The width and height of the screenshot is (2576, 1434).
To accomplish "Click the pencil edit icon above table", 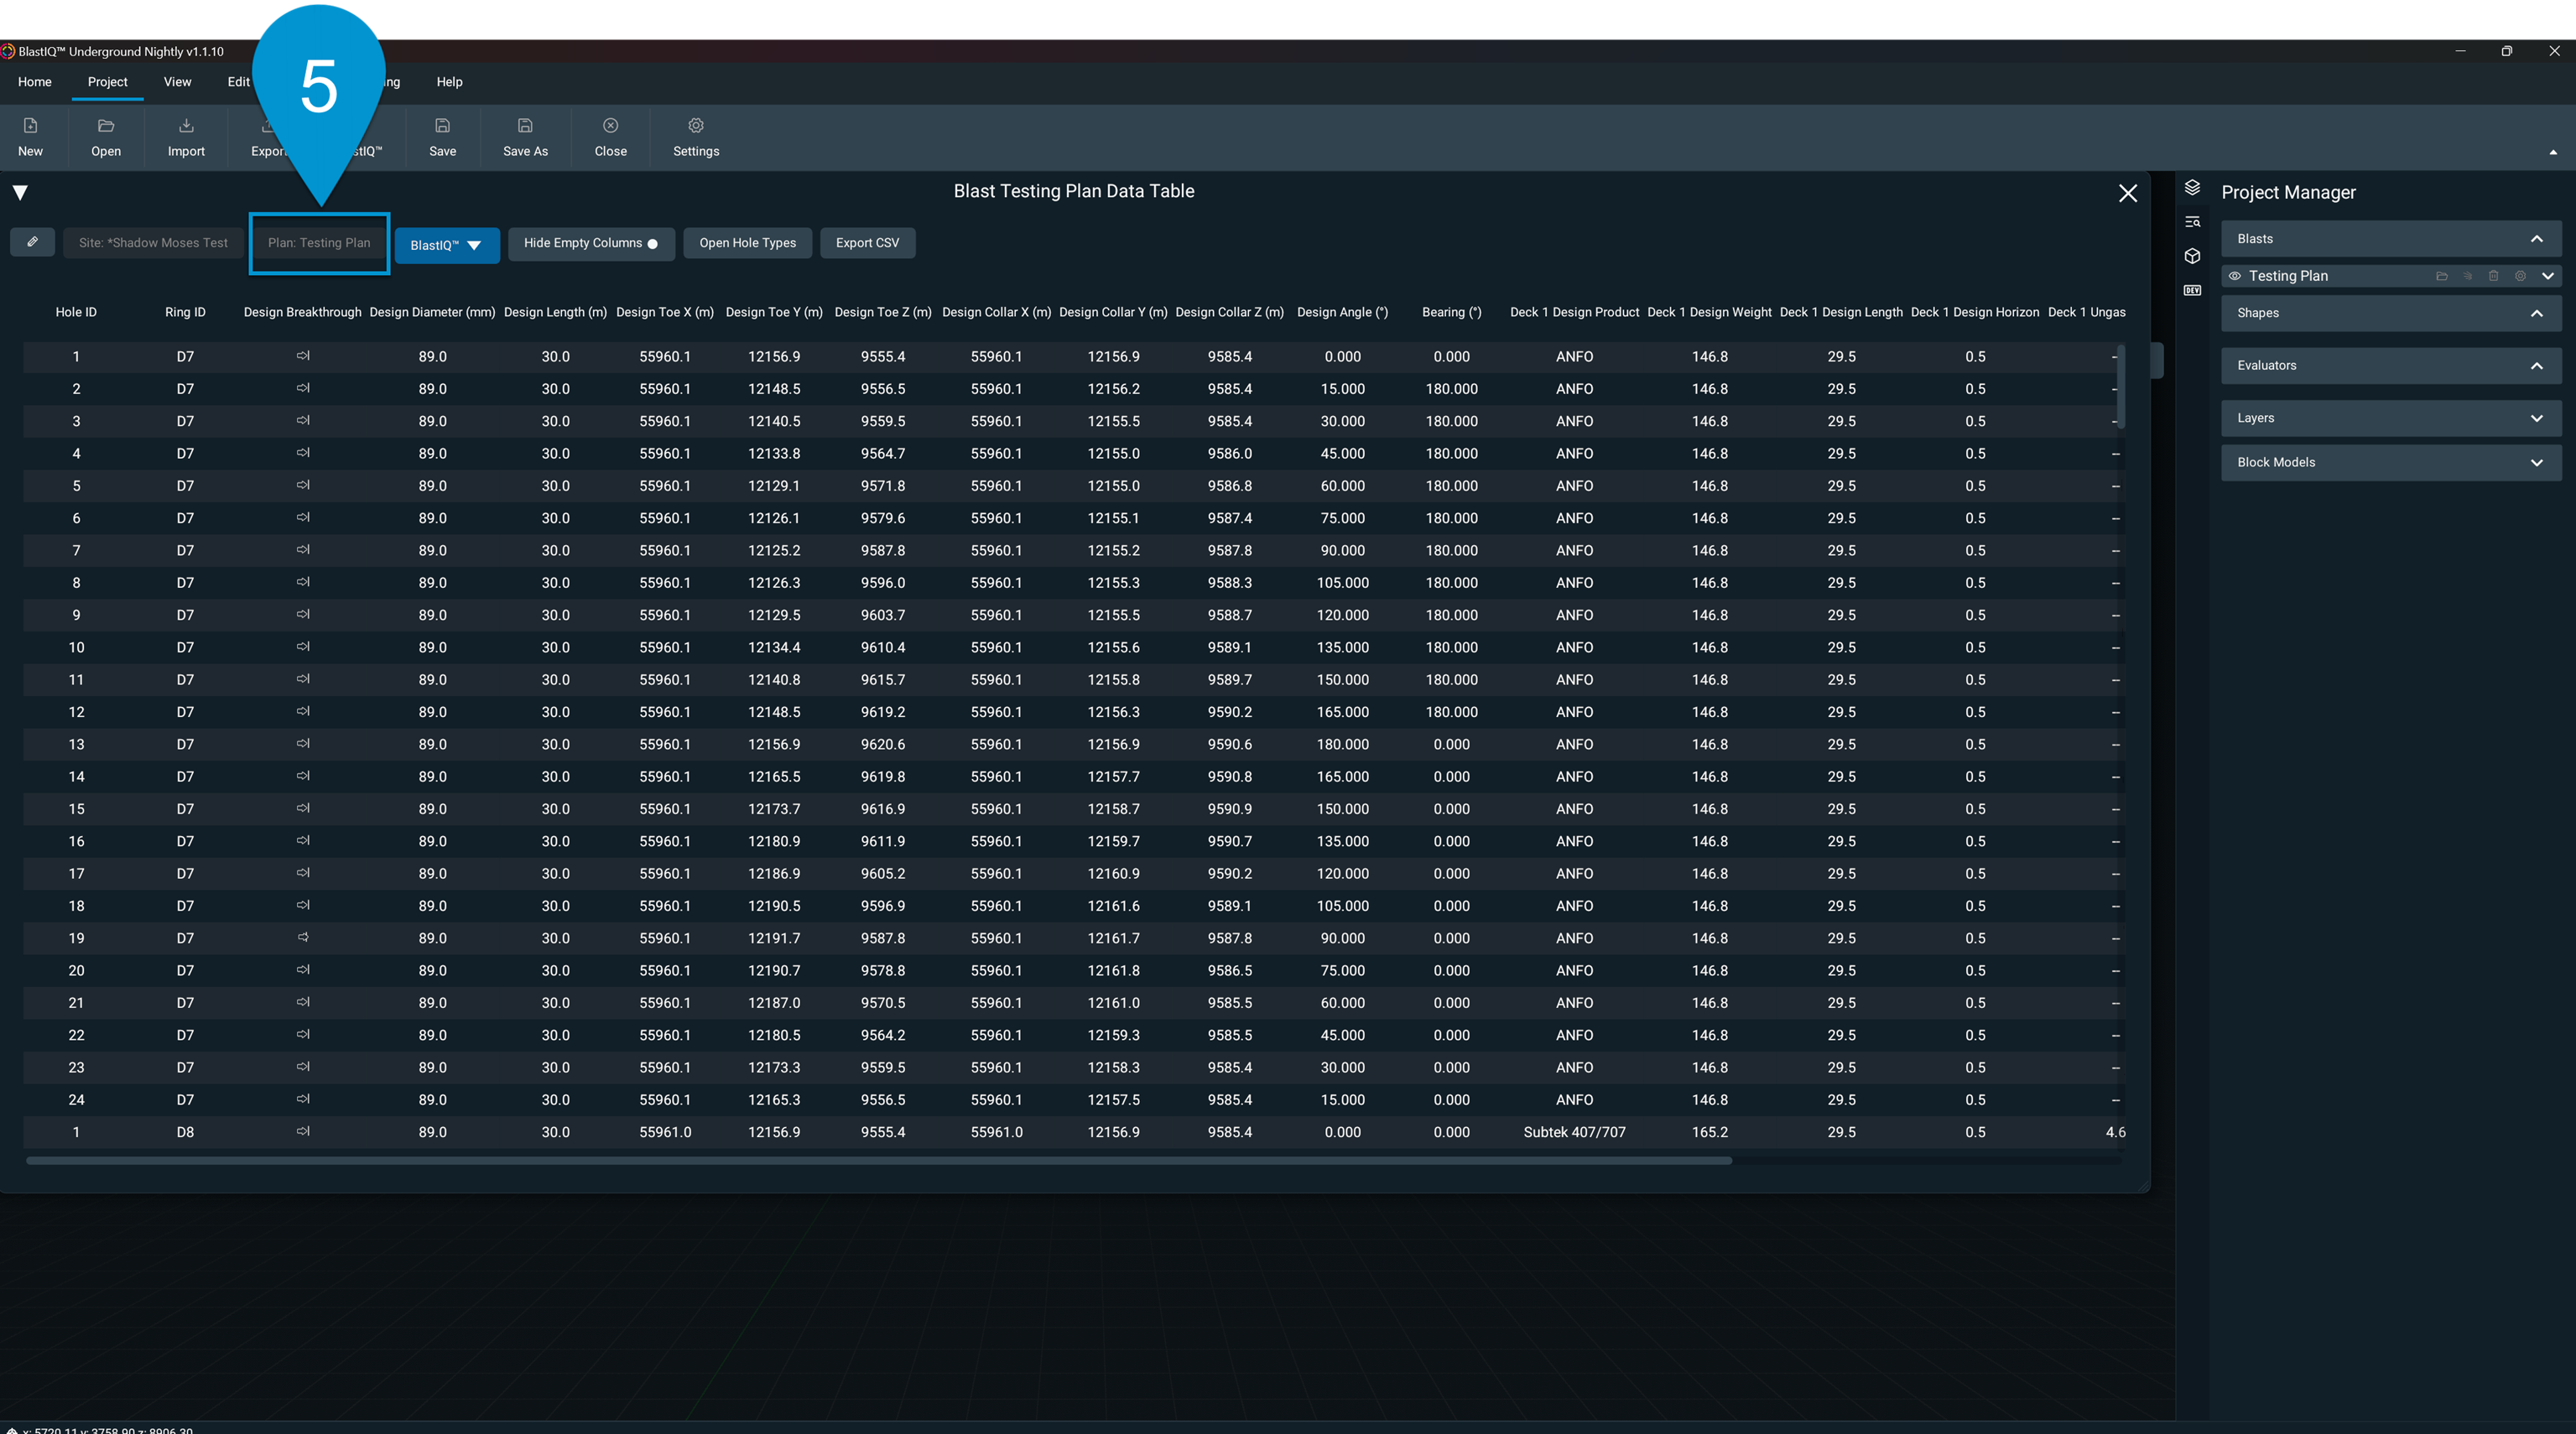I will coord(33,242).
